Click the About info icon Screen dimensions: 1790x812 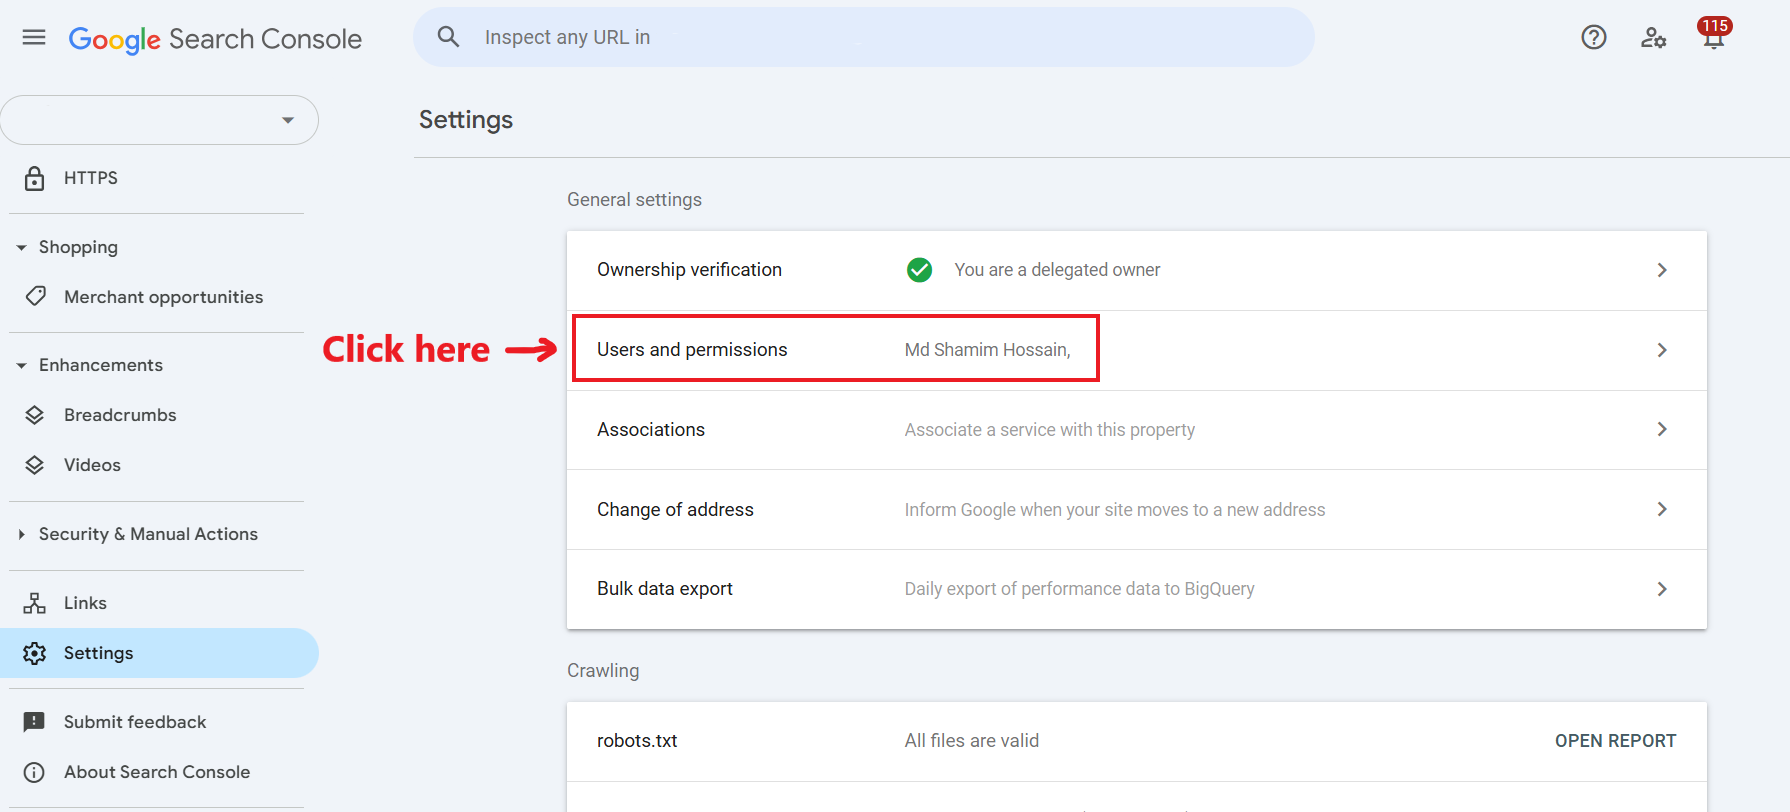34,772
